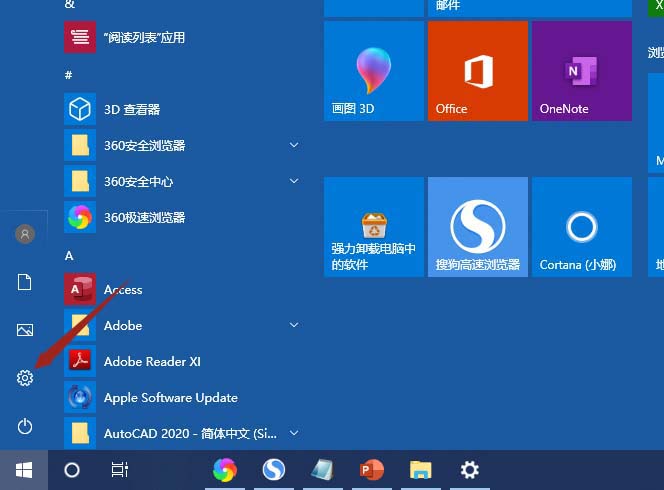The width and height of the screenshot is (664, 490).
Task: Jump via the '#' section header
Action: tap(69, 75)
